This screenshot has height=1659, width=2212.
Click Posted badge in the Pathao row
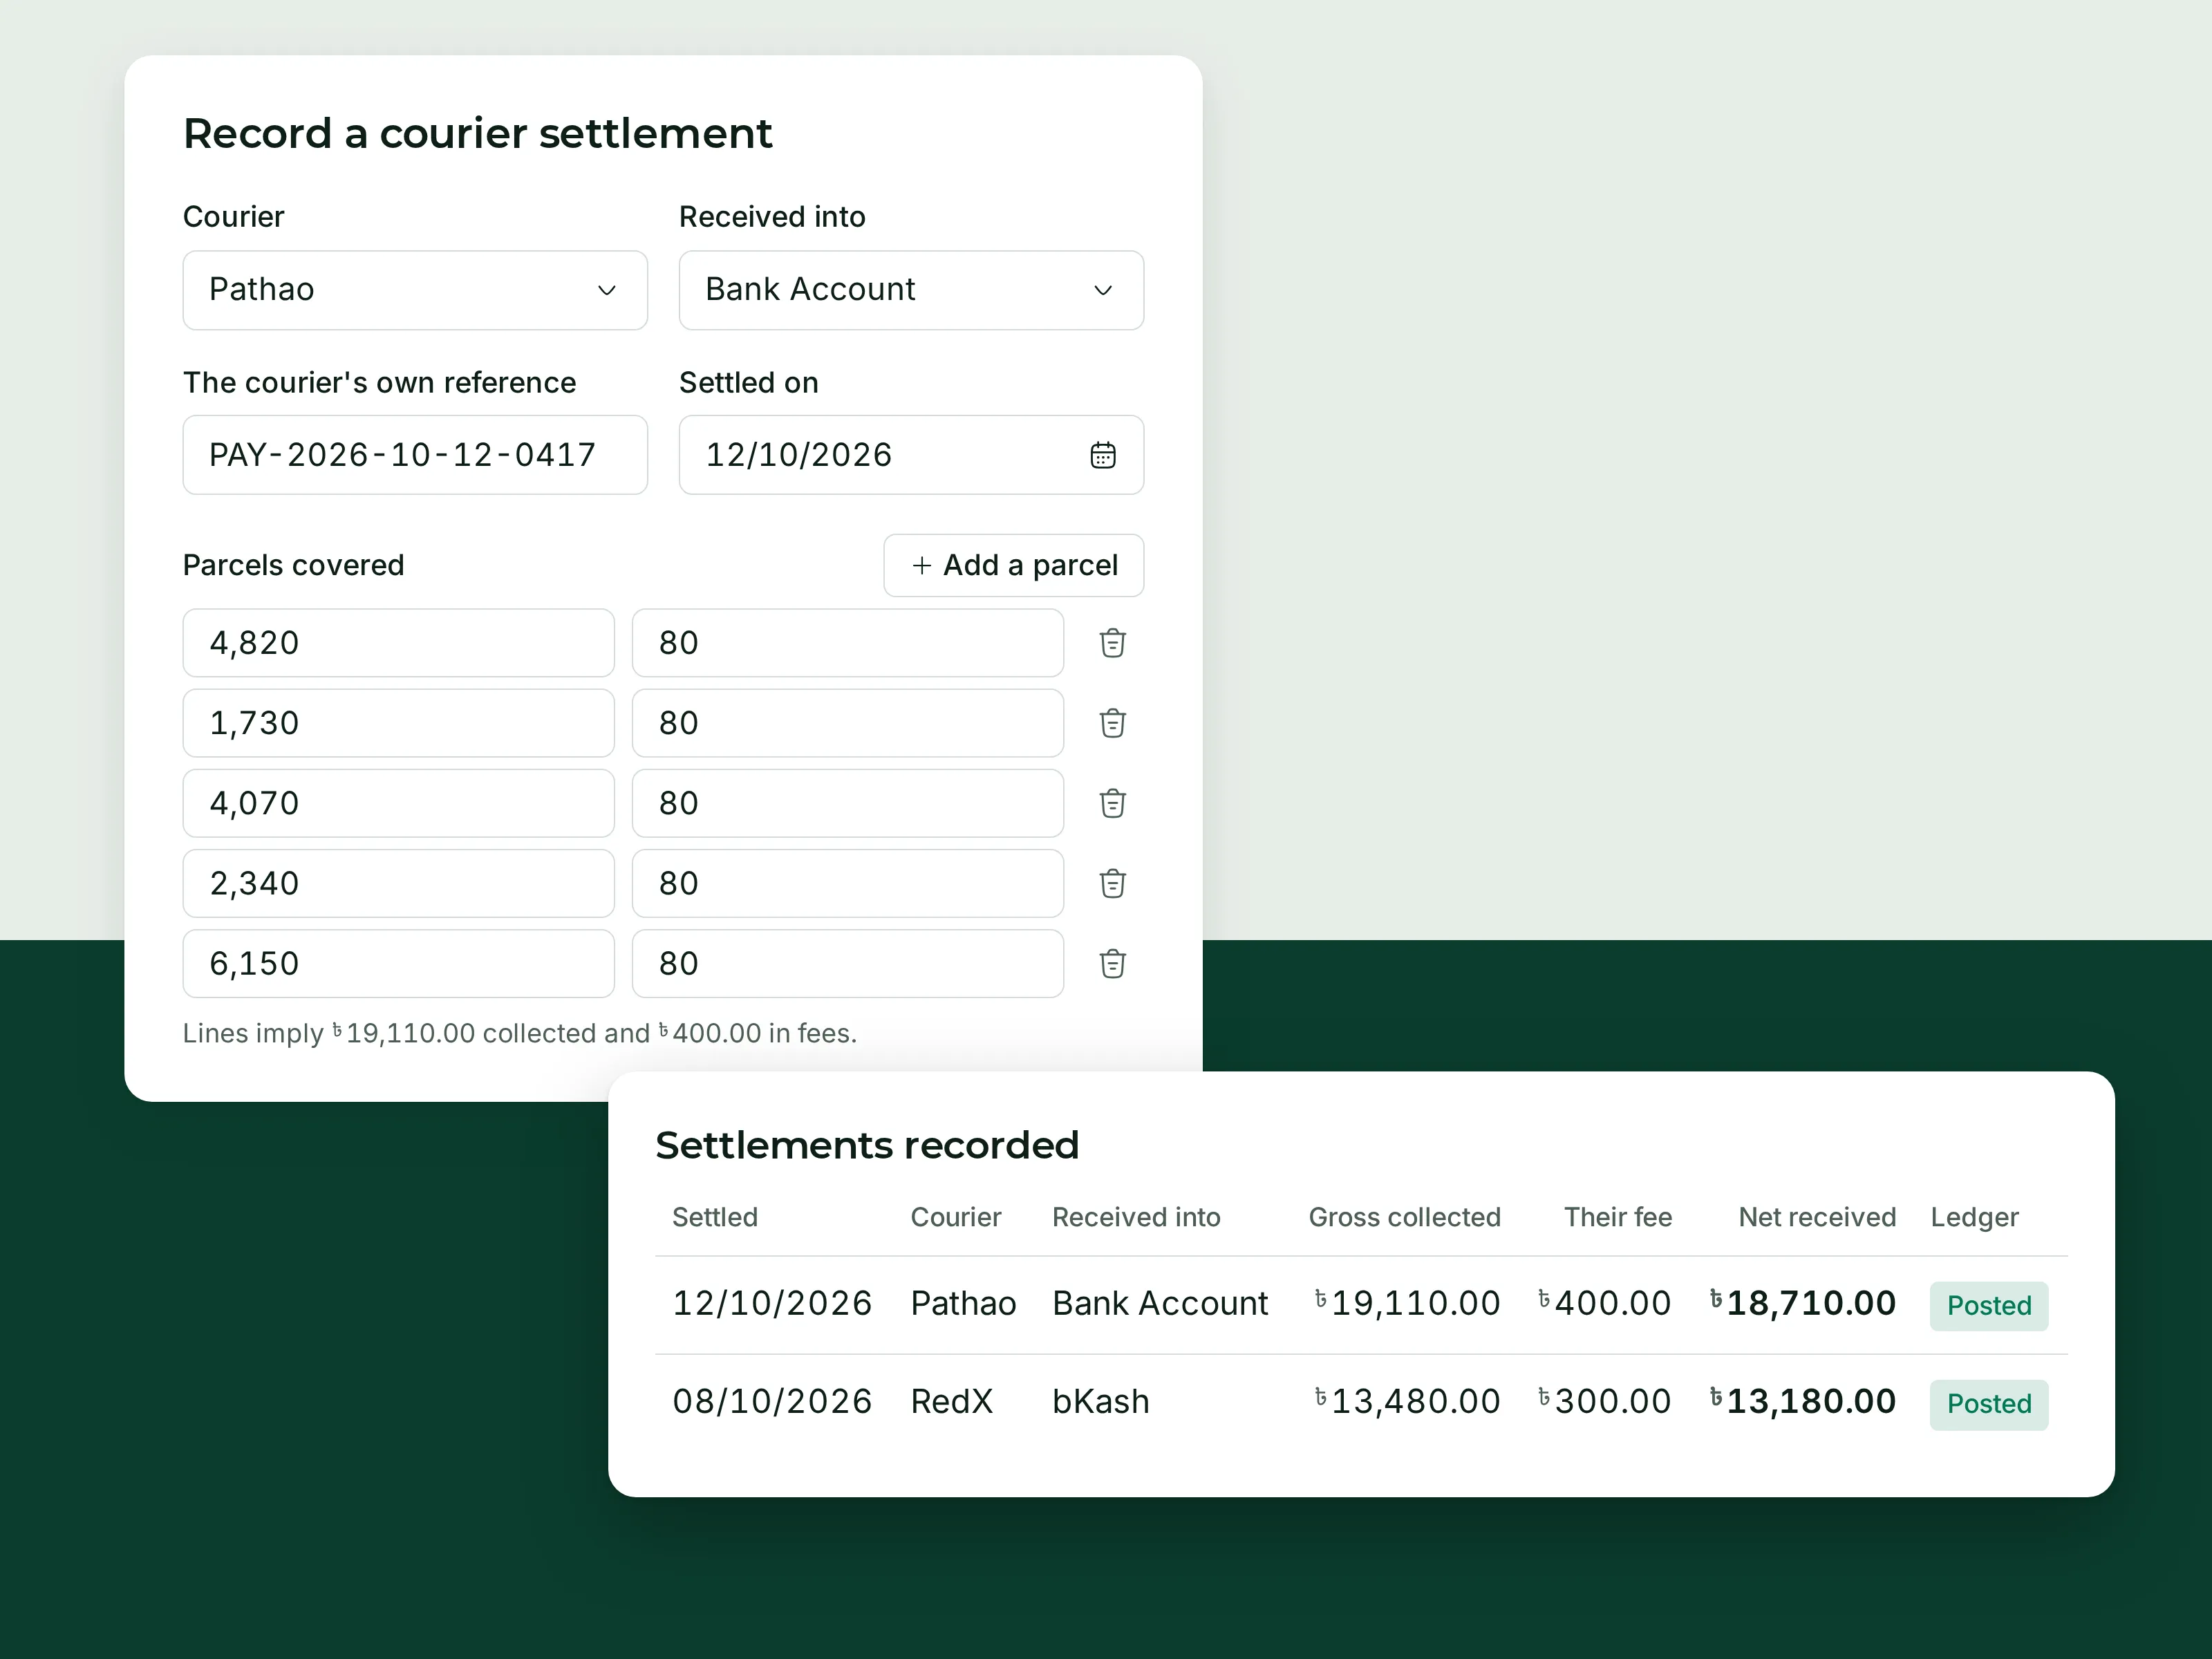[1988, 1306]
